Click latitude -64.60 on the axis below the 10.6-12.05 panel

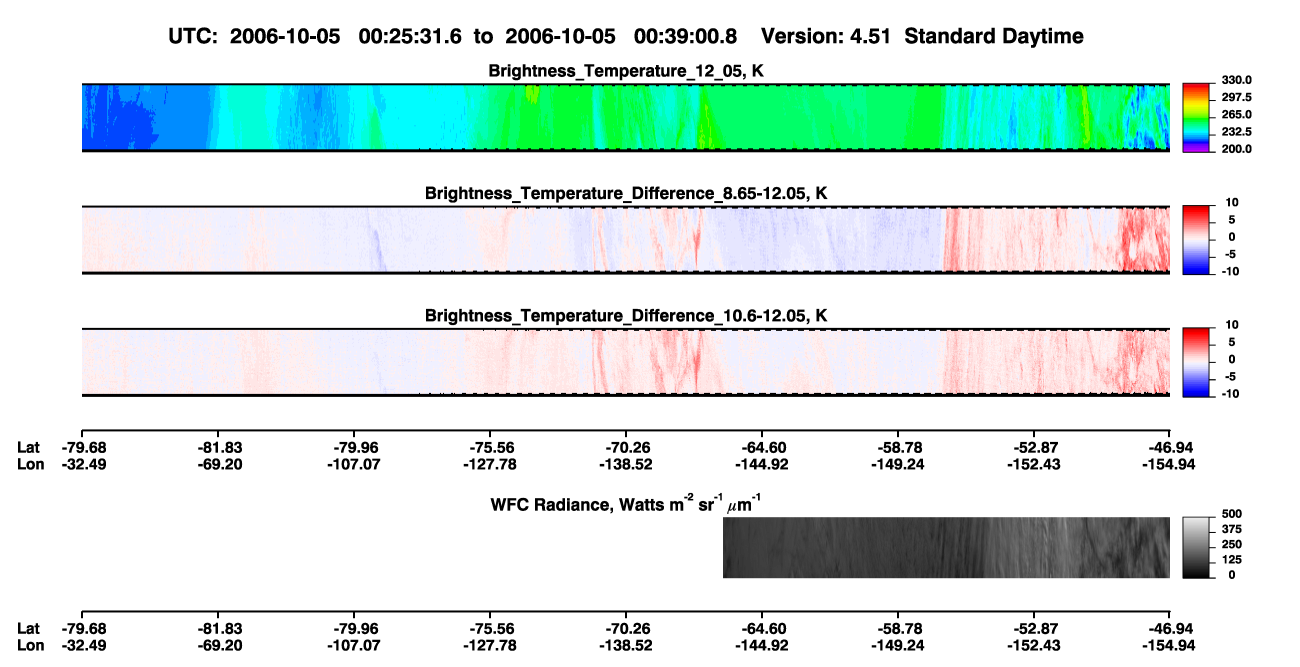click(x=761, y=447)
